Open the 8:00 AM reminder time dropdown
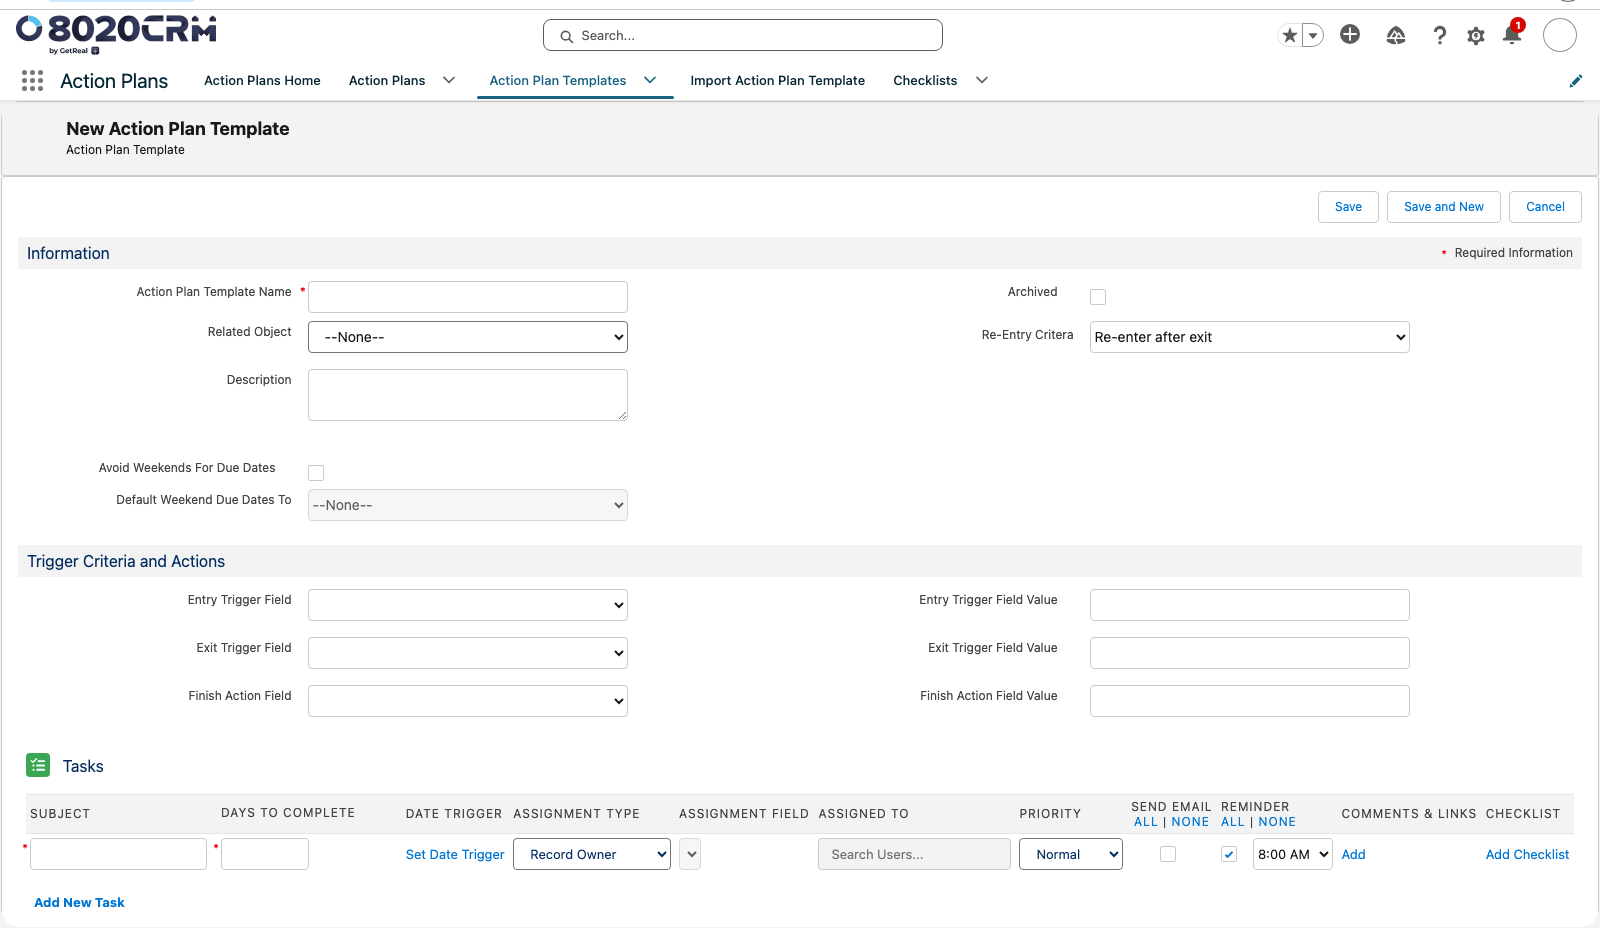The height and width of the screenshot is (928, 1600). coord(1293,854)
